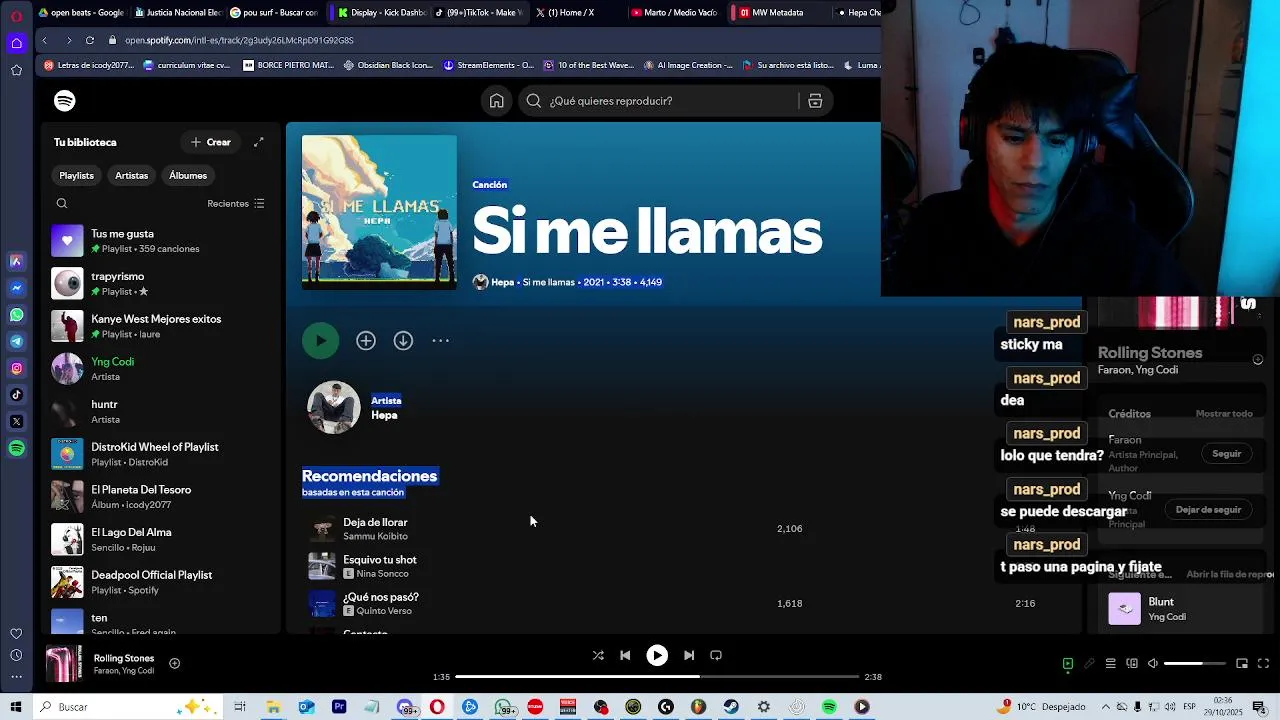Image resolution: width=1280 pixels, height=720 pixels.
Task: Open Yng Codi artist in library
Action: click(x=160, y=369)
